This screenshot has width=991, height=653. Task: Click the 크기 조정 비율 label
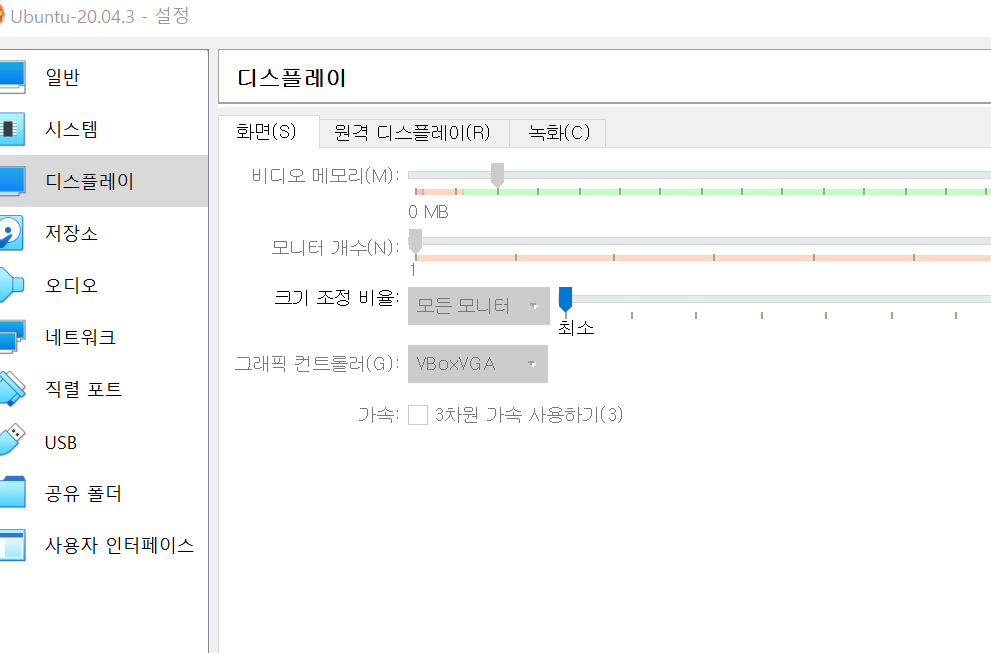click(336, 297)
